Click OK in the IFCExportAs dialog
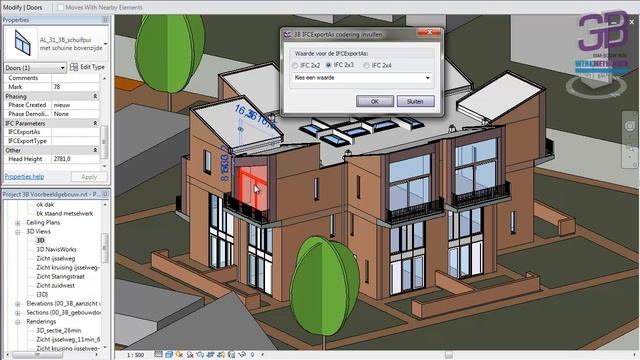The image size is (640, 360). click(375, 101)
